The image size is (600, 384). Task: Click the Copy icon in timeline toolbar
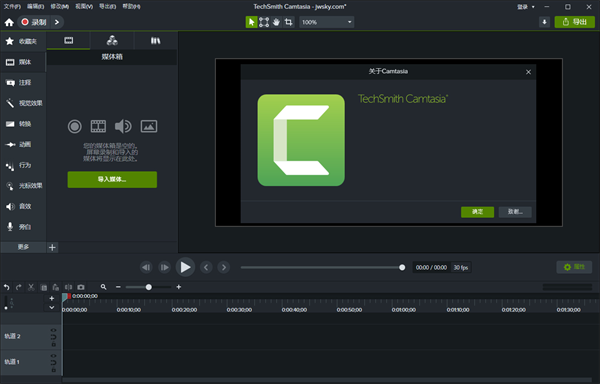coord(44,287)
